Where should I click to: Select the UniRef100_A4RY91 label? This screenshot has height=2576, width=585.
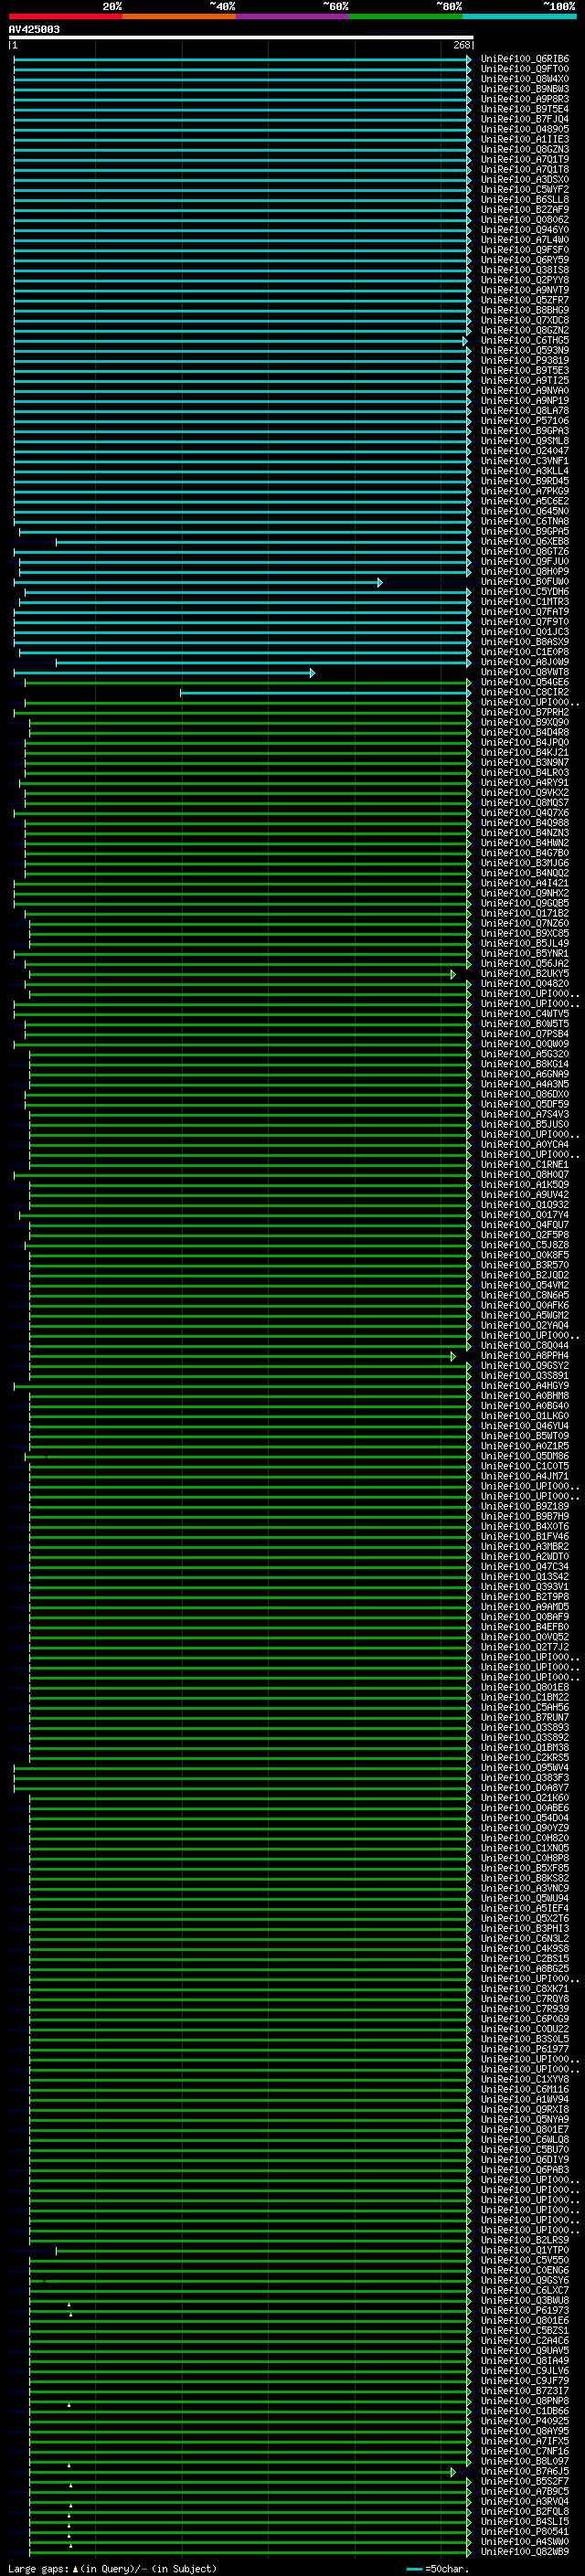pos(525,783)
